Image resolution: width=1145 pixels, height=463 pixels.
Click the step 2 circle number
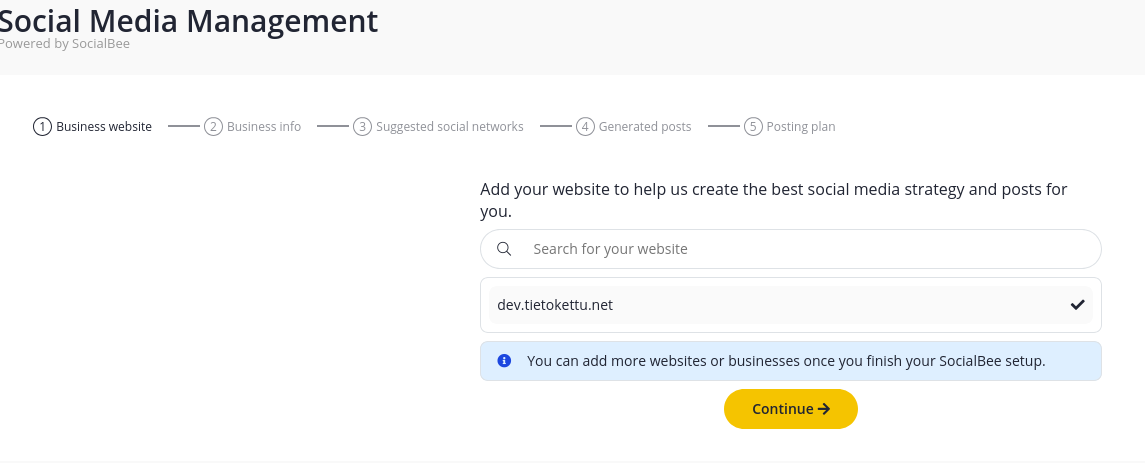tap(213, 127)
